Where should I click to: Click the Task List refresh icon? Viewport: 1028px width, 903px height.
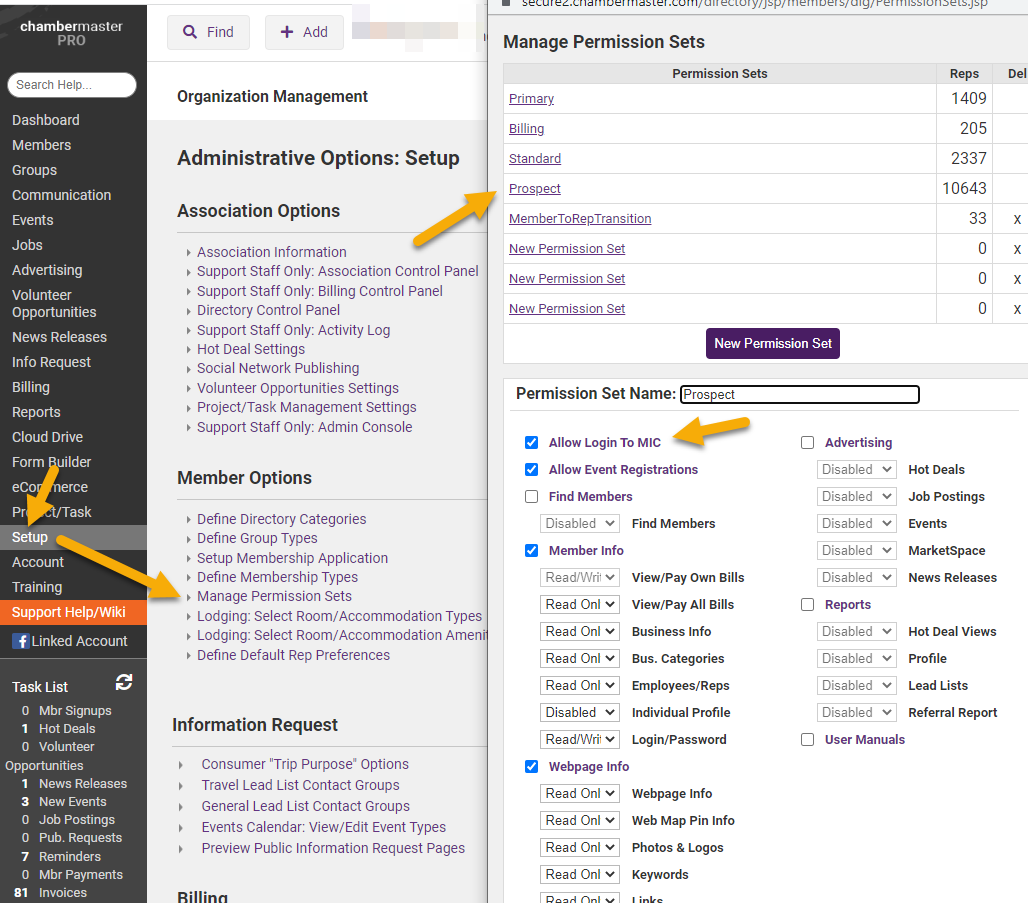tap(124, 682)
